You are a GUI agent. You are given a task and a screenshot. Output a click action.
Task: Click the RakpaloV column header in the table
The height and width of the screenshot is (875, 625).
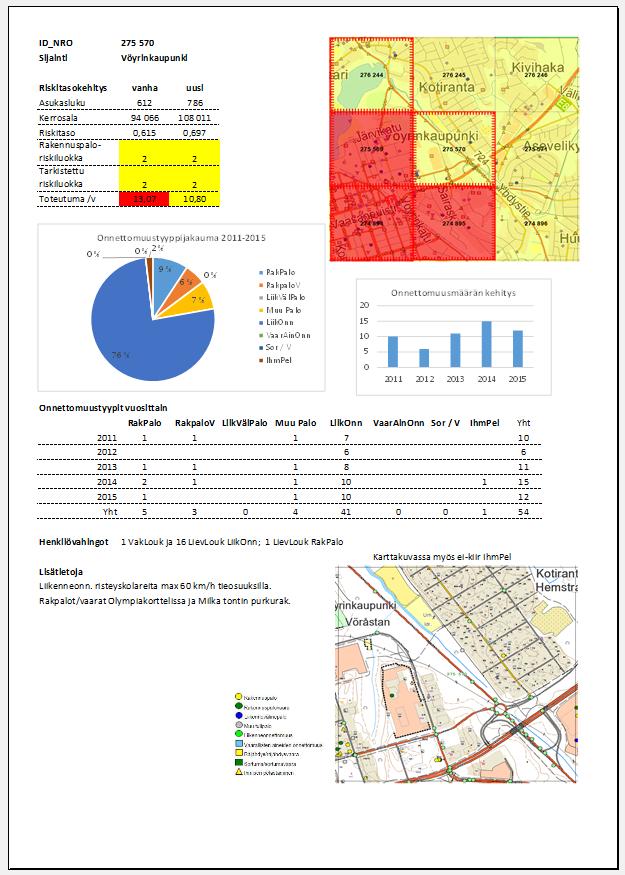pyautogui.click(x=195, y=424)
